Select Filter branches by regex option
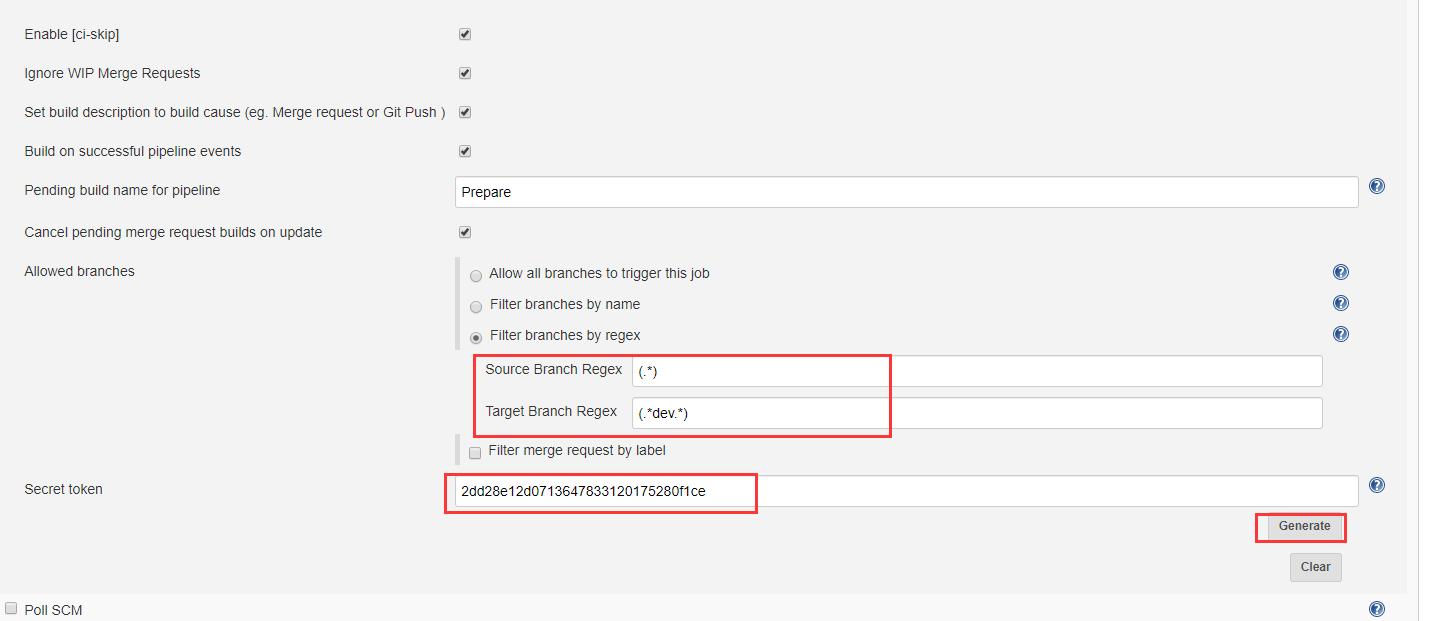 coord(476,338)
